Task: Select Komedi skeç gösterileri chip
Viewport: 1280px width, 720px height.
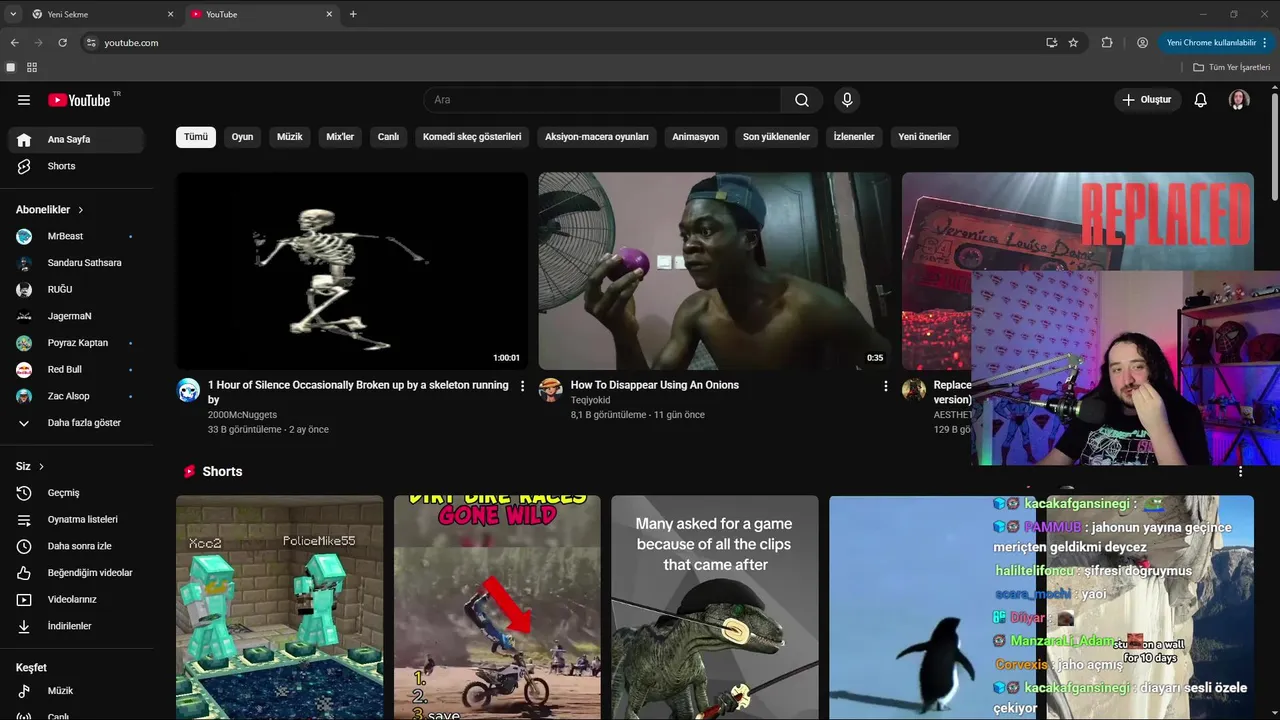Action: (x=472, y=137)
